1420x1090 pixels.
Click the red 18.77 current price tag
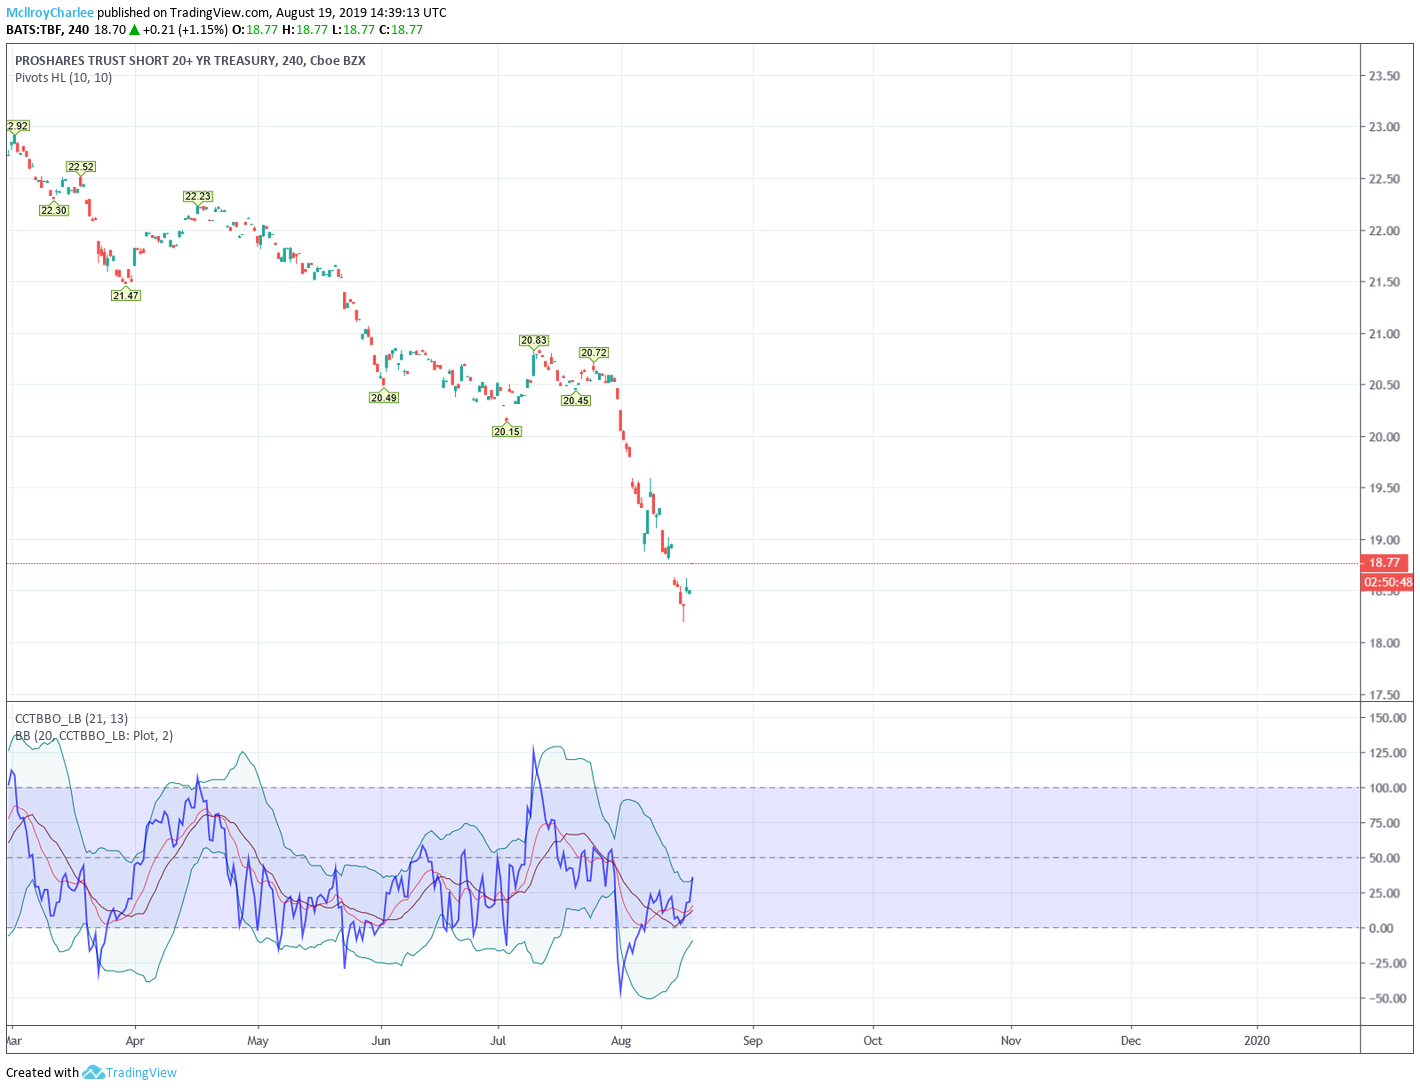click(1385, 563)
